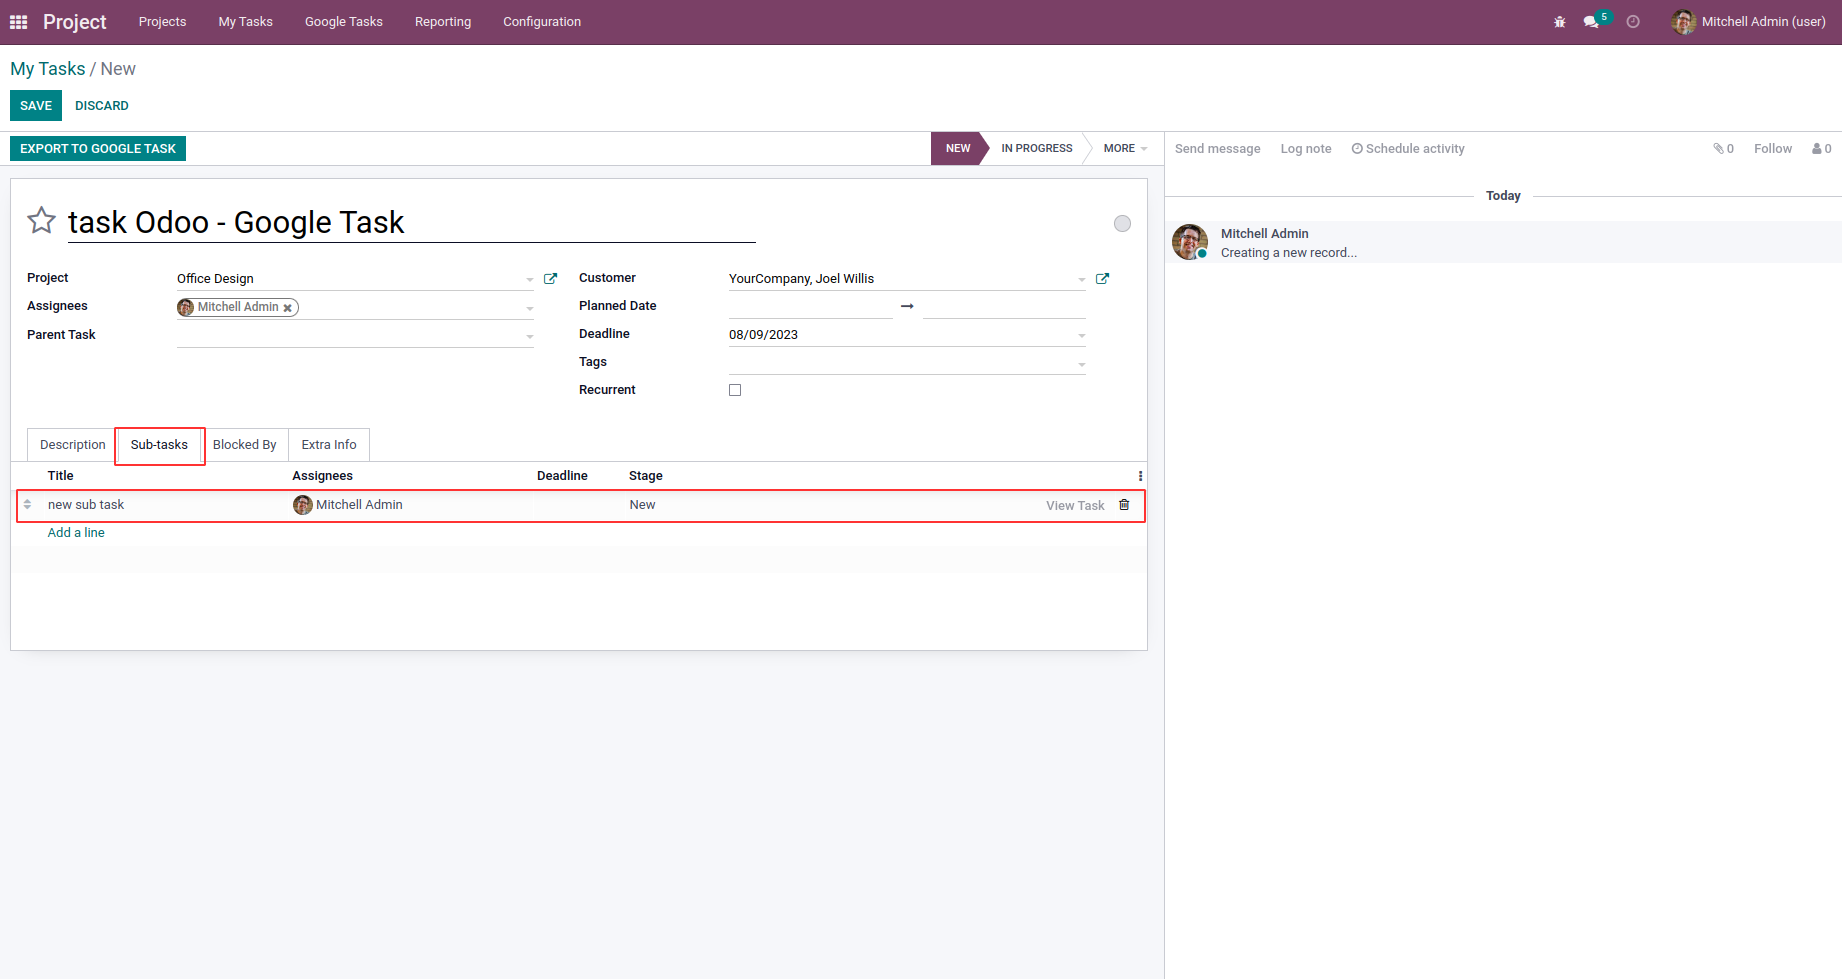Open Project external link icon
The image size is (1842, 979).
point(550,279)
